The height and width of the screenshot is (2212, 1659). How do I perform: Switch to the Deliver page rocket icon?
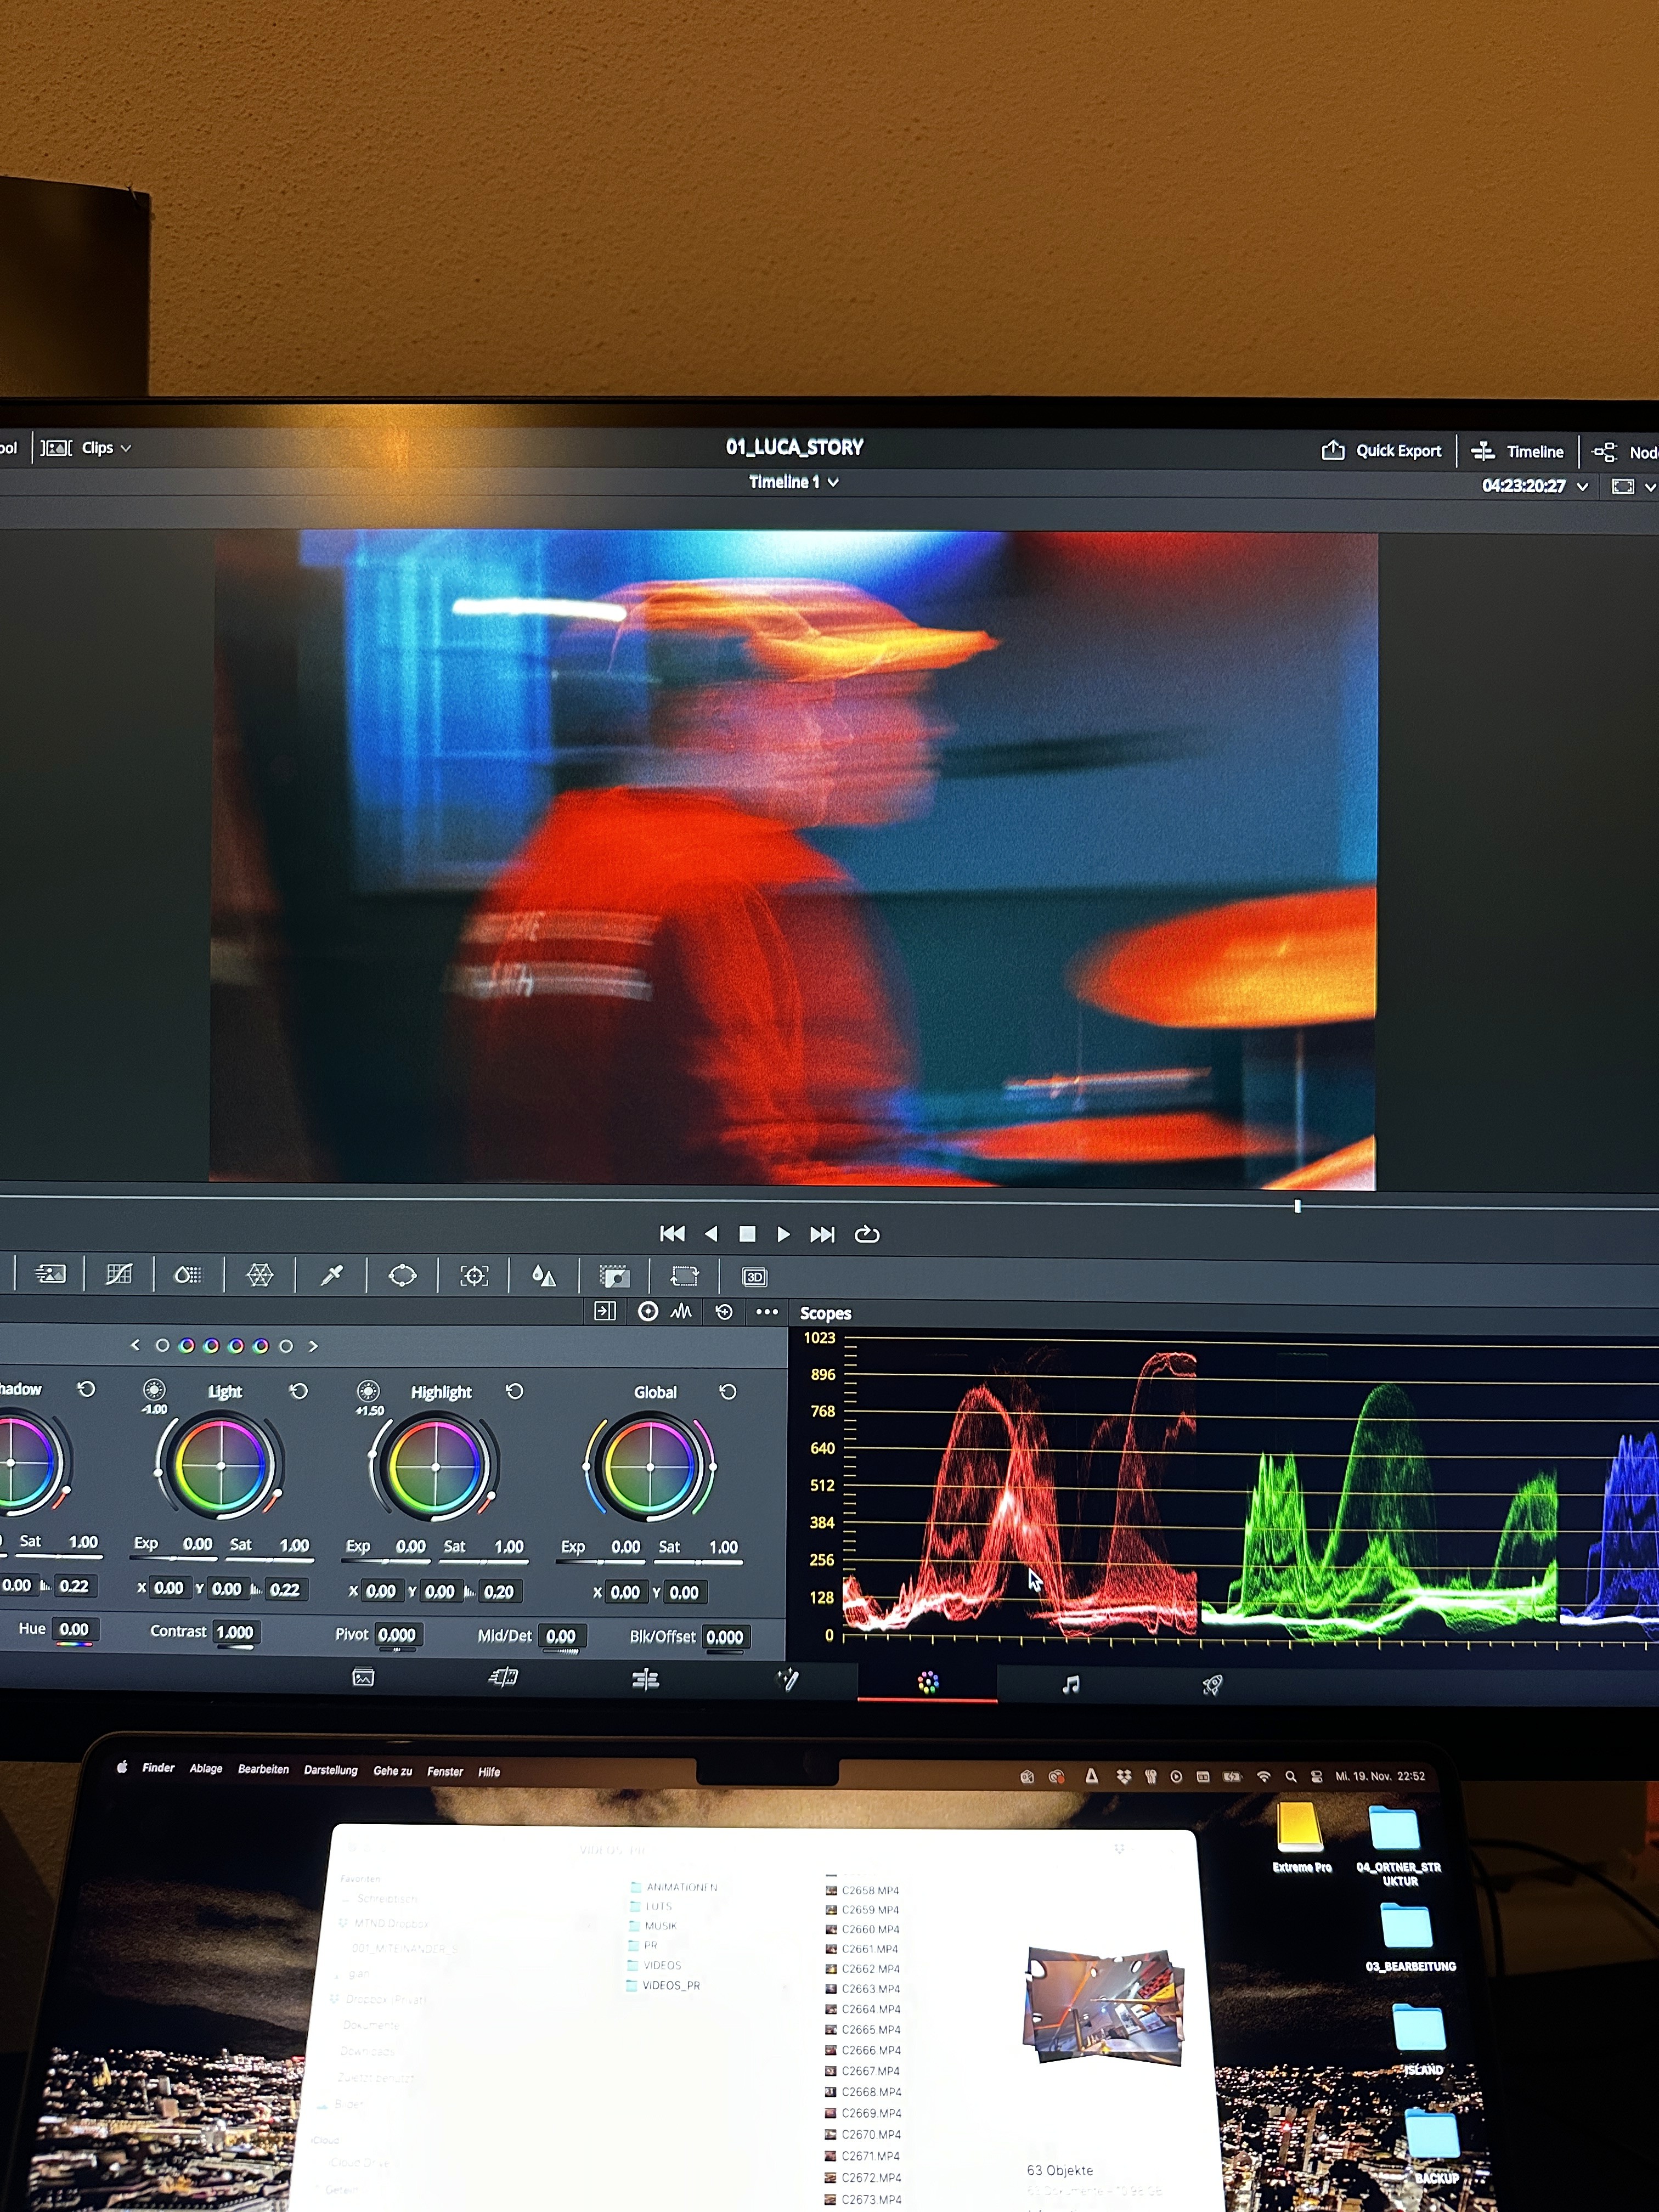pos(1212,1685)
